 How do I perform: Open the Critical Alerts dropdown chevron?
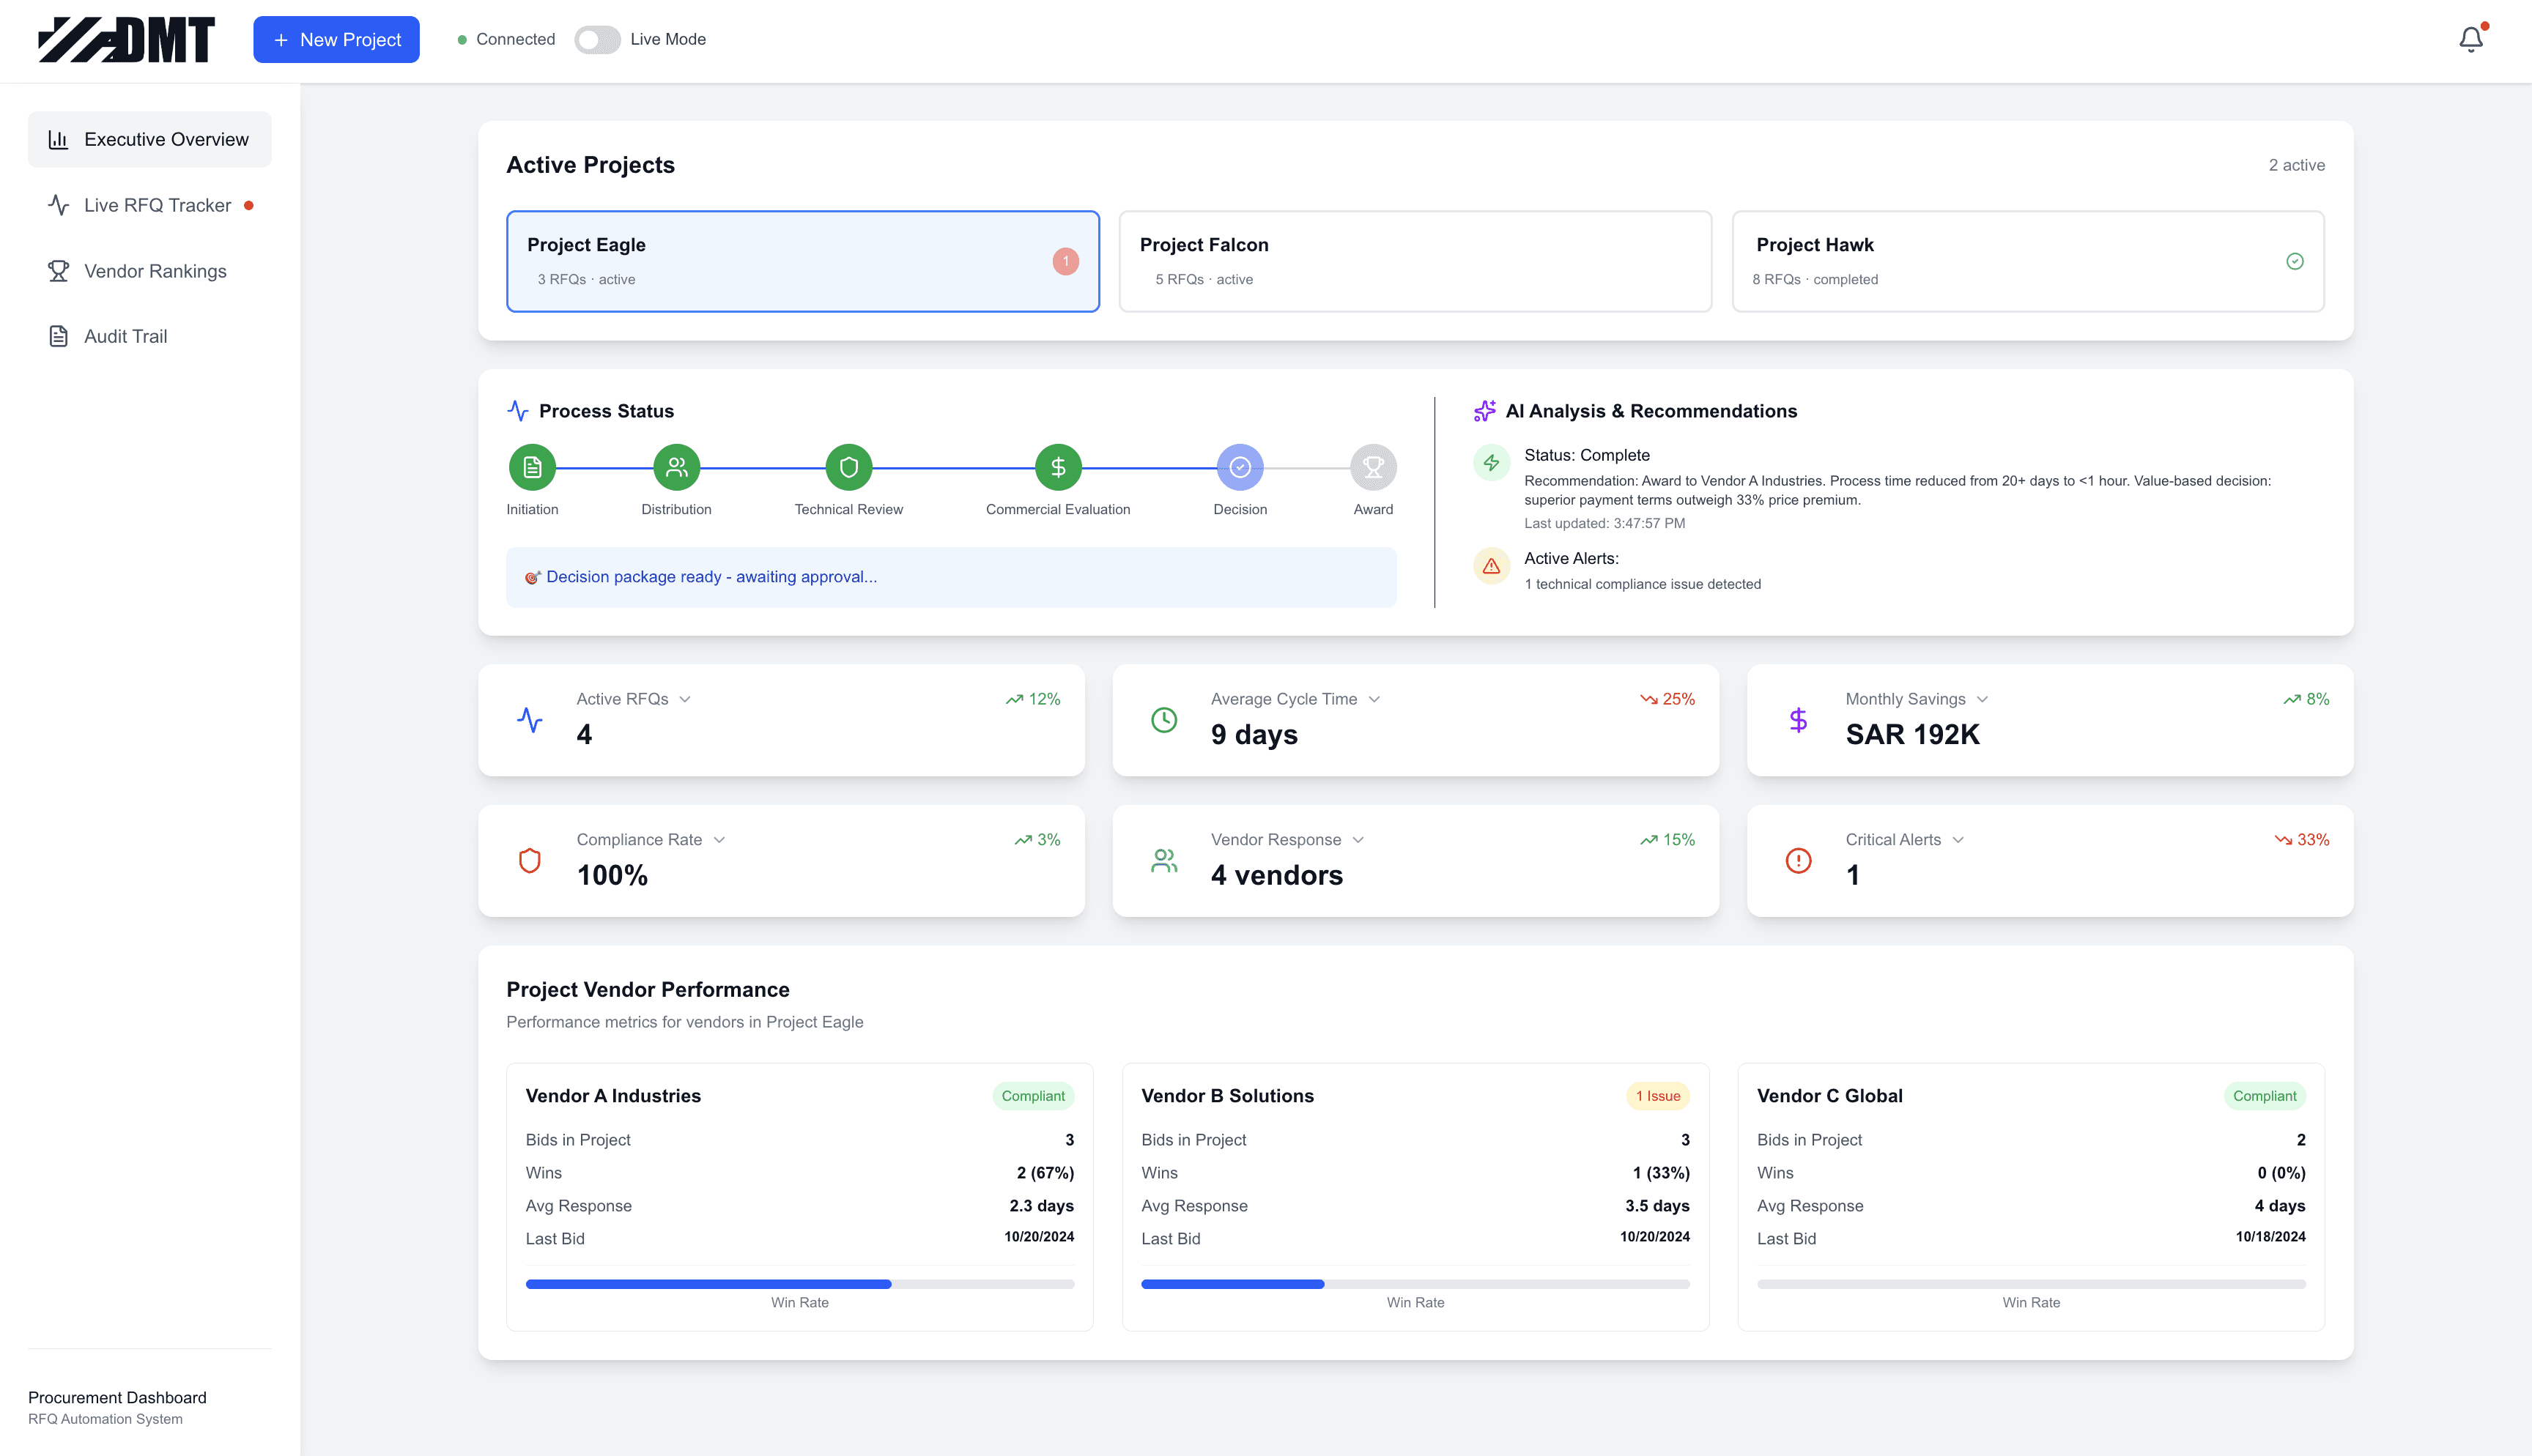1958,840
